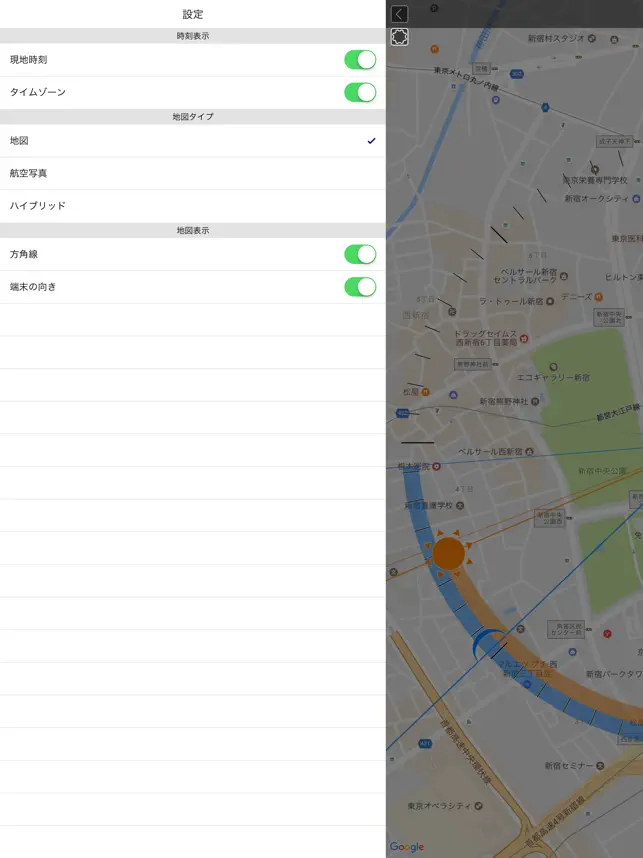
Task: Tap デニーズ restaurant marker
Action: [x=599, y=297]
